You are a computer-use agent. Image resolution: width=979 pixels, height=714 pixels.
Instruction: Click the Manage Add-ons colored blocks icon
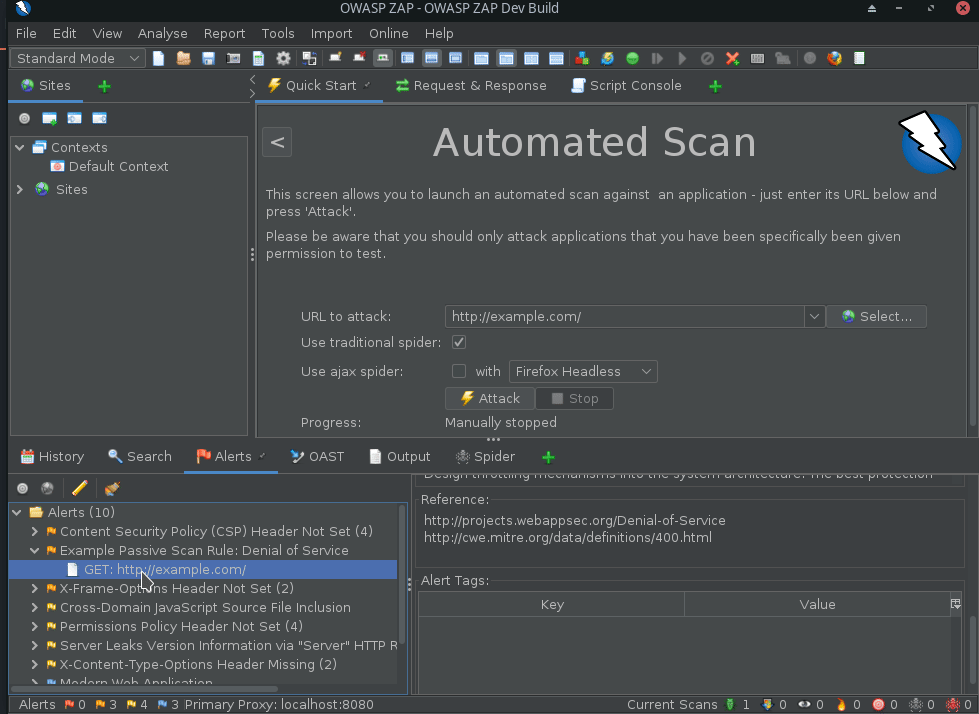pos(582,59)
